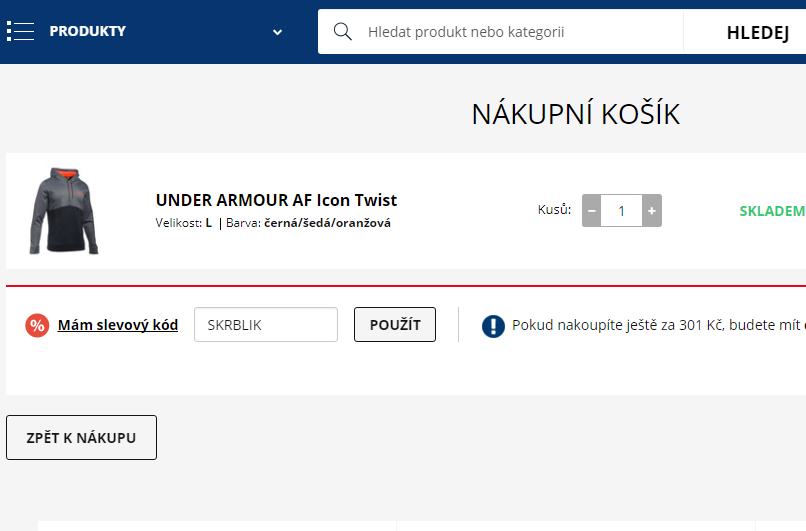Click the SKLADEM availability text

point(772,211)
